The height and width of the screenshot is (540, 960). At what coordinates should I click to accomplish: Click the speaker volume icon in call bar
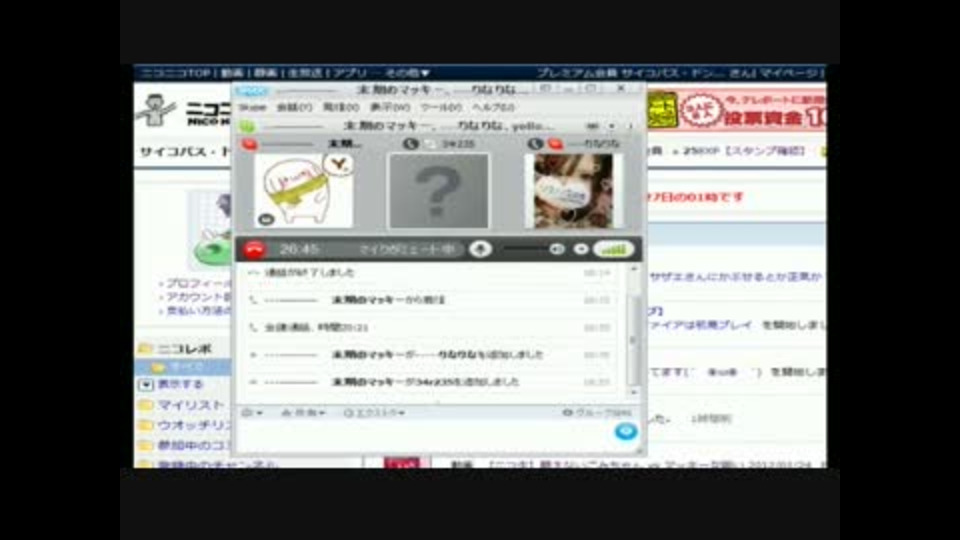click(557, 249)
